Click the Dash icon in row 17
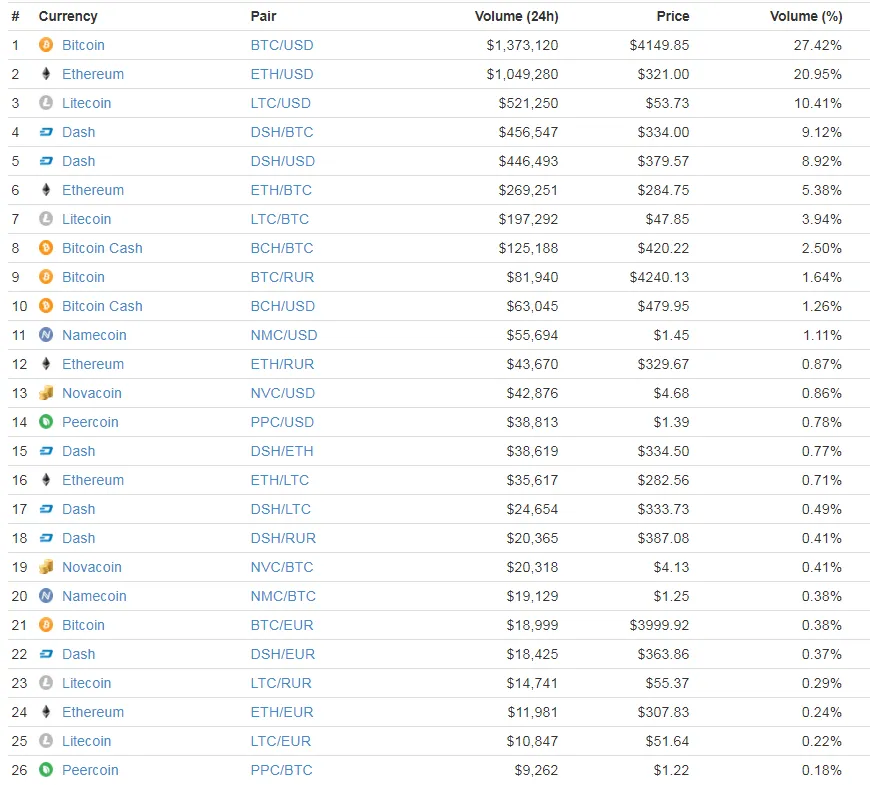The image size is (870, 785). click(46, 509)
